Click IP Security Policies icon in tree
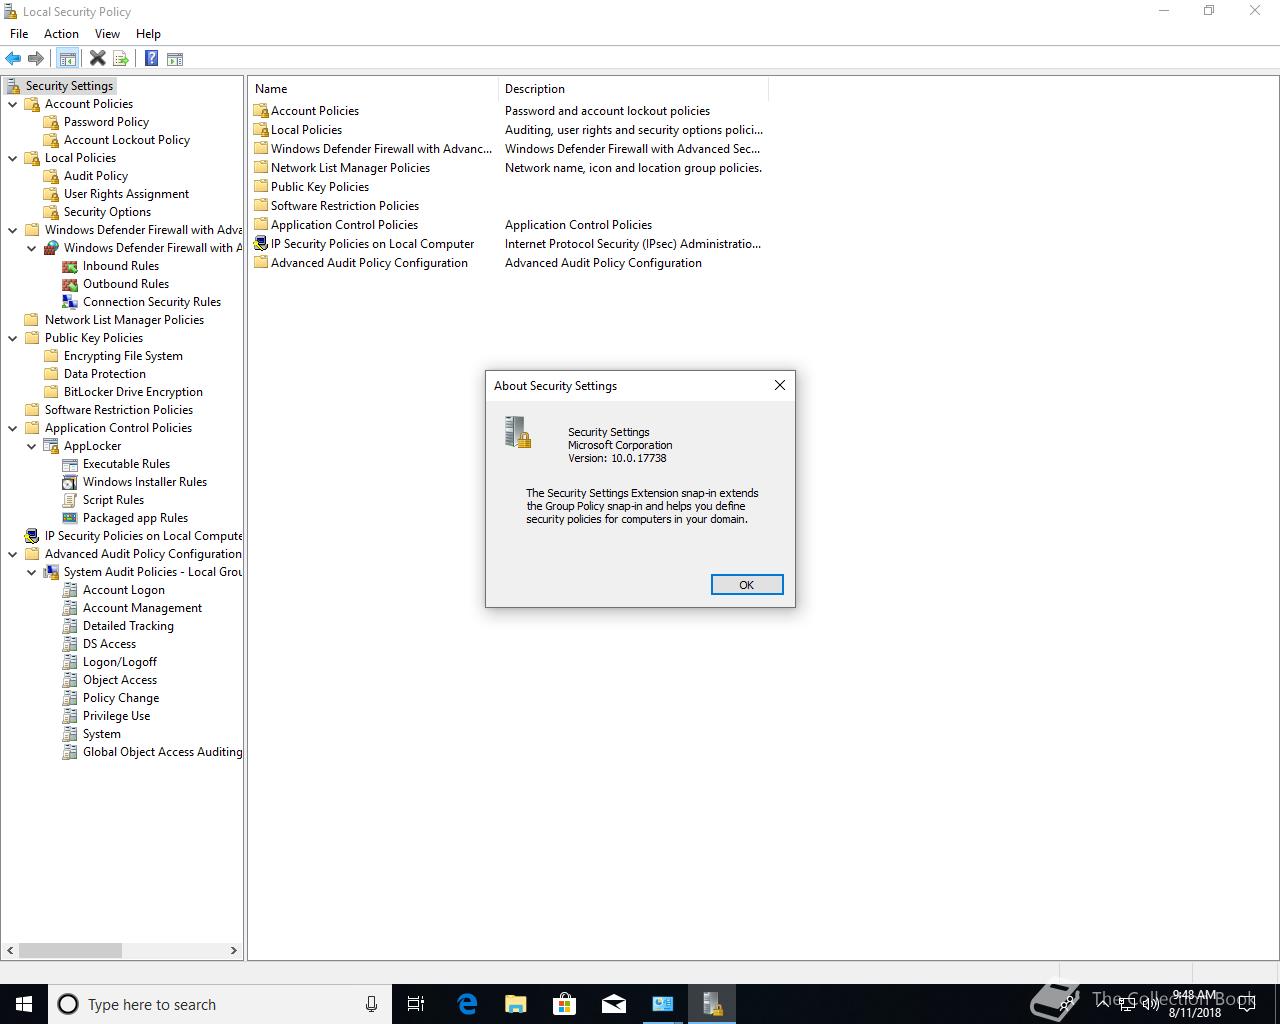The image size is (1280, 1024). (x=32, y=536)
